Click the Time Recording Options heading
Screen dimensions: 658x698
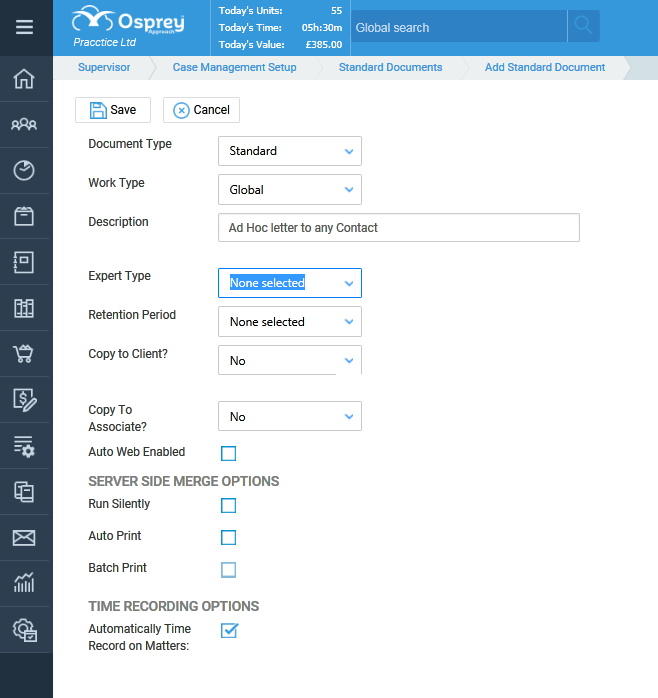(x=174, y=606)
